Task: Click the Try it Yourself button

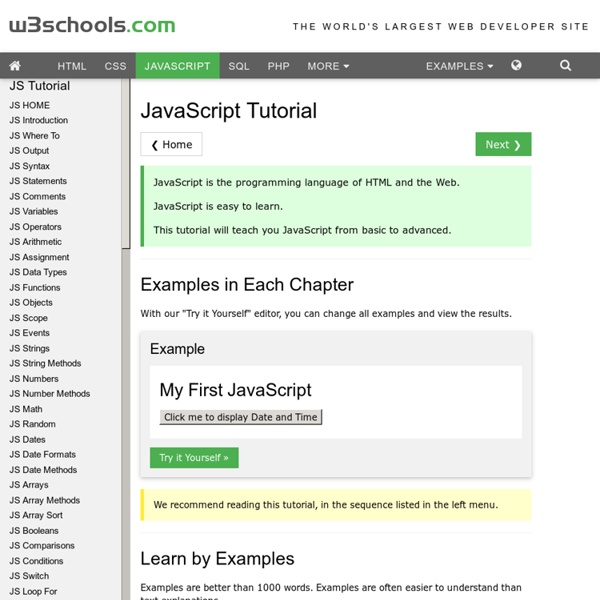Action: point(194,457)
